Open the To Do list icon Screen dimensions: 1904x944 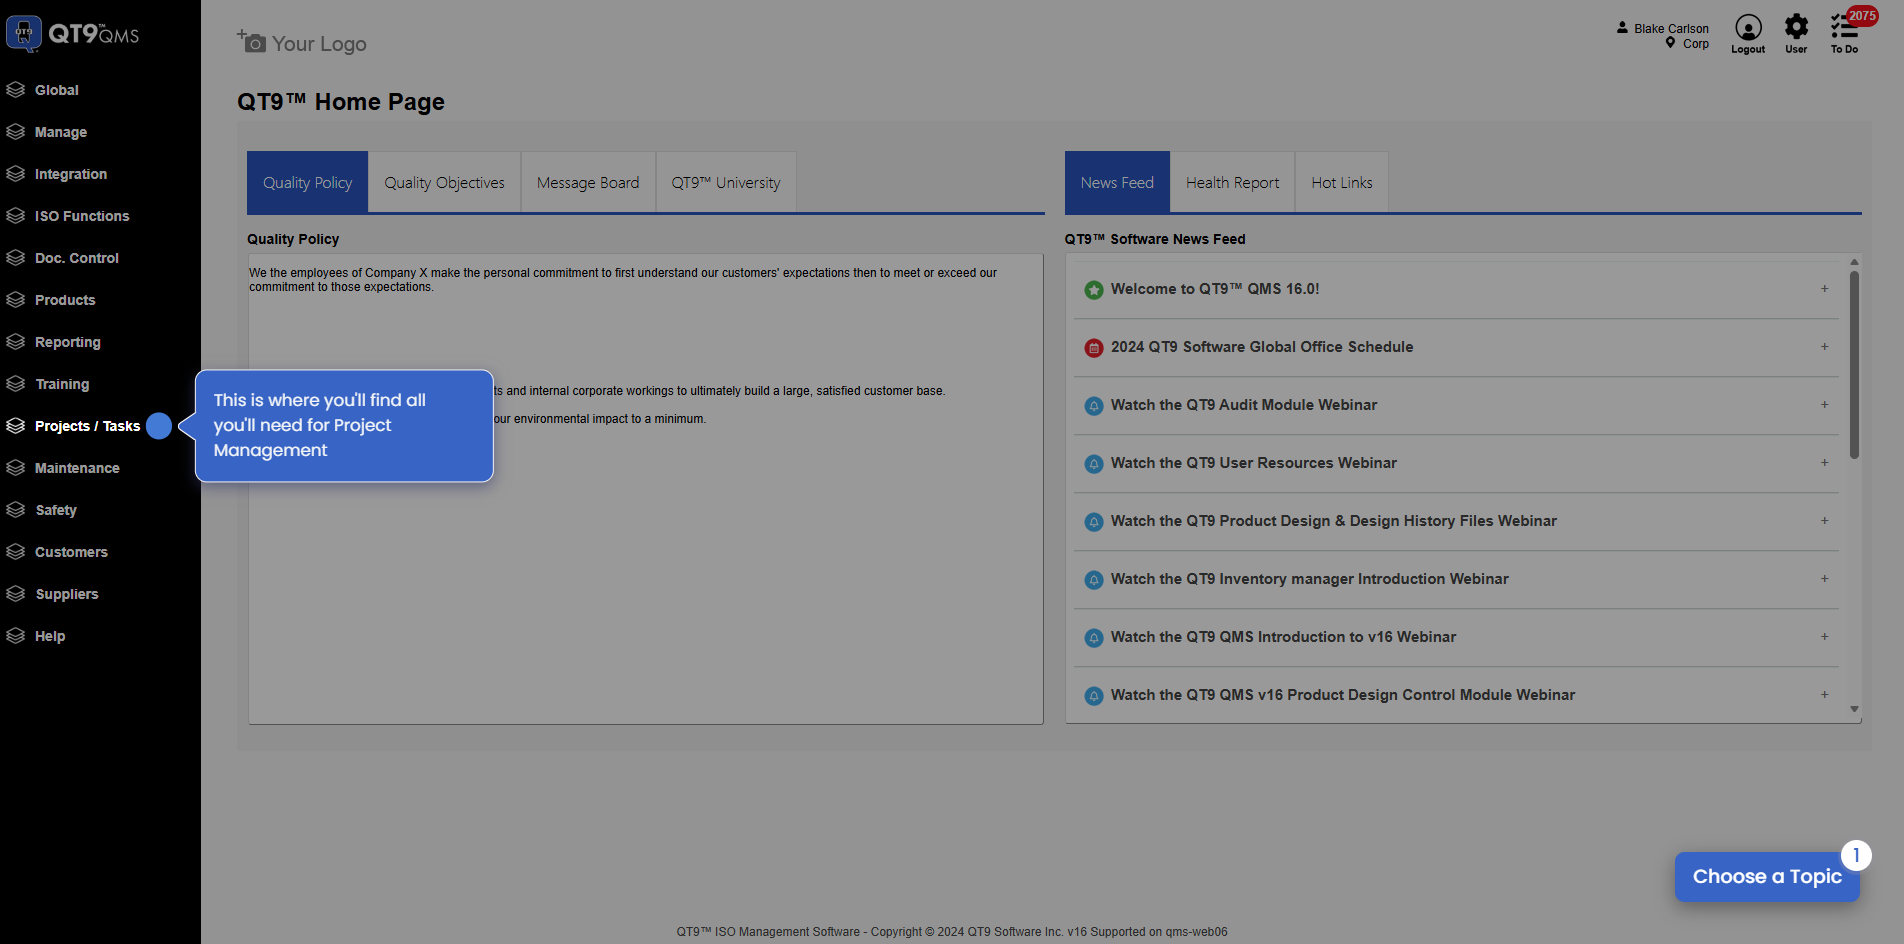pyautogui.click(x=1844, y=30)
